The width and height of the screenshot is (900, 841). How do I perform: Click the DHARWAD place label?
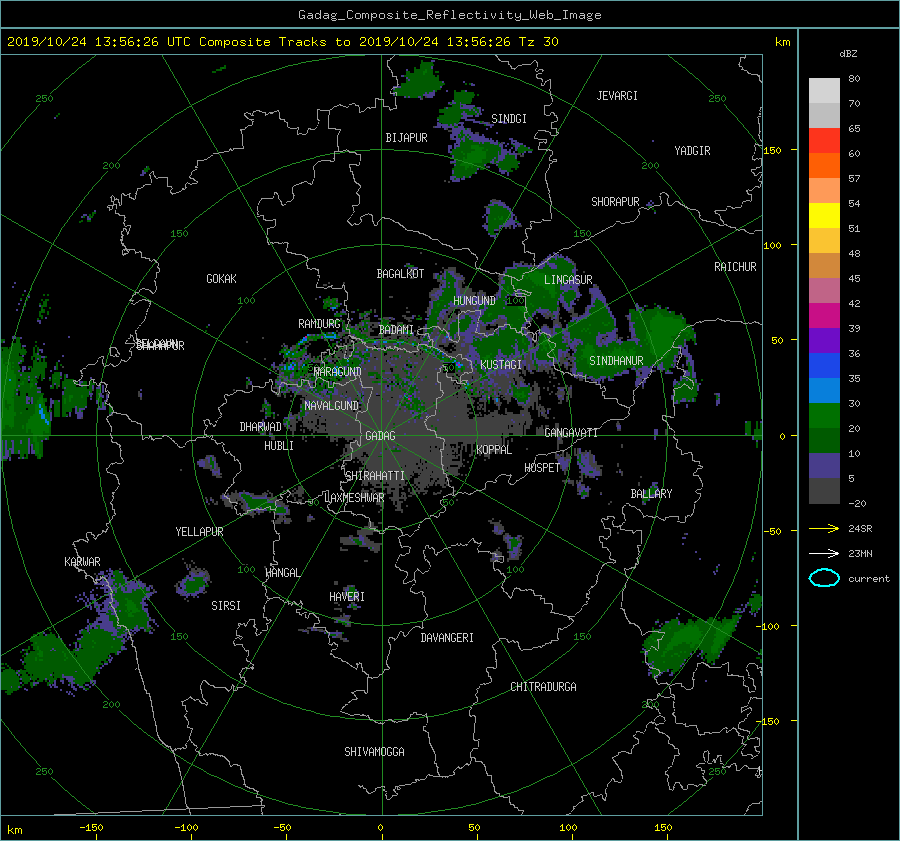(x=260, y=427)
